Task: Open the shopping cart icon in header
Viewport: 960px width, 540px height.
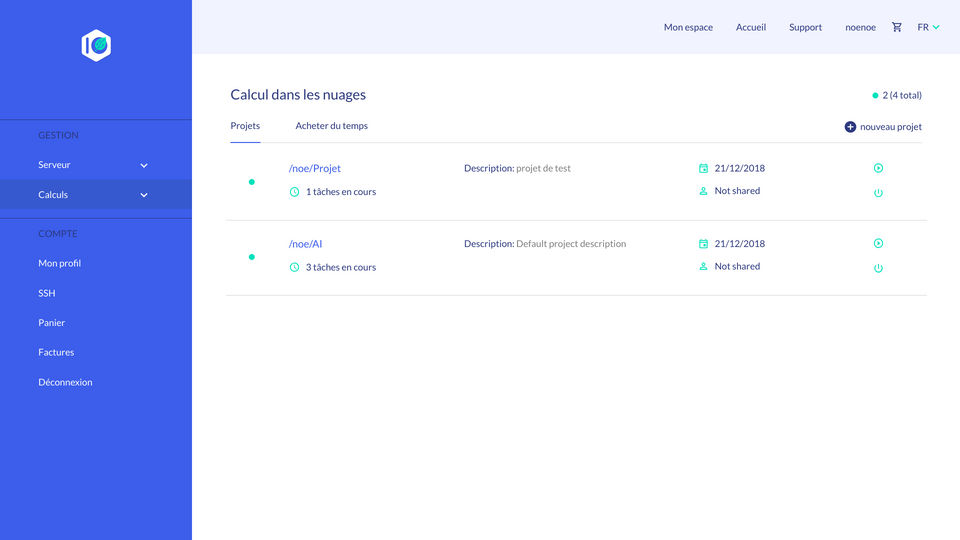Action: tap(896, 27)
